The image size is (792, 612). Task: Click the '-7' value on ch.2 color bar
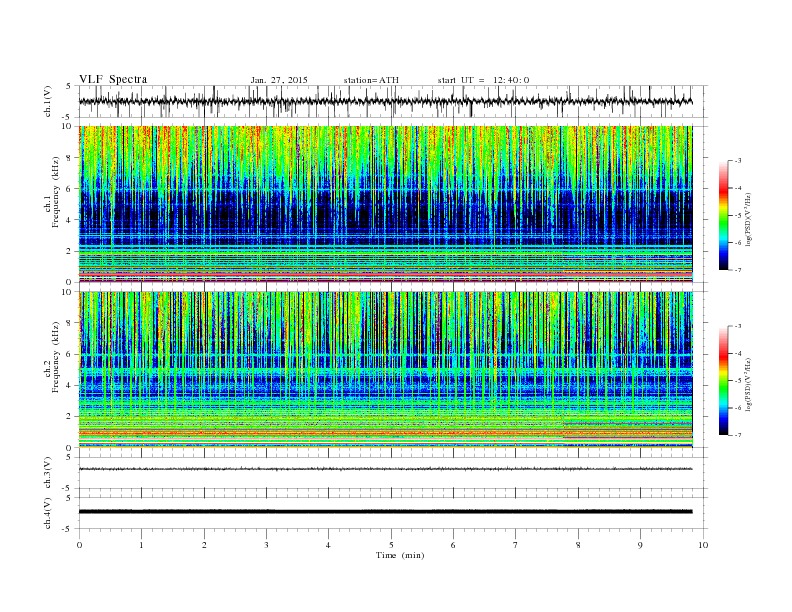738,435
